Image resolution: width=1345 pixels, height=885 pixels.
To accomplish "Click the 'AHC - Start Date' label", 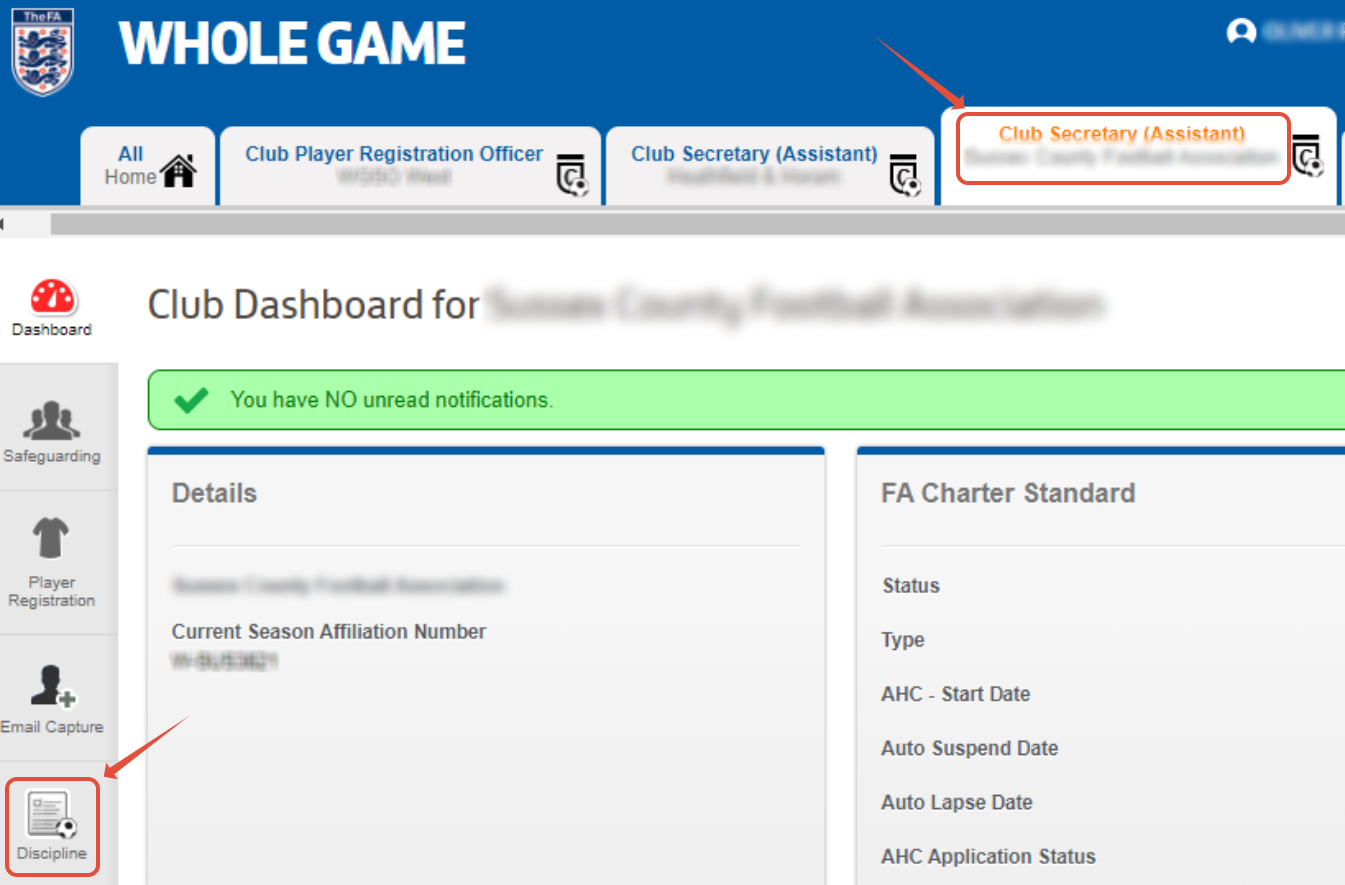I will pos(956,694).
